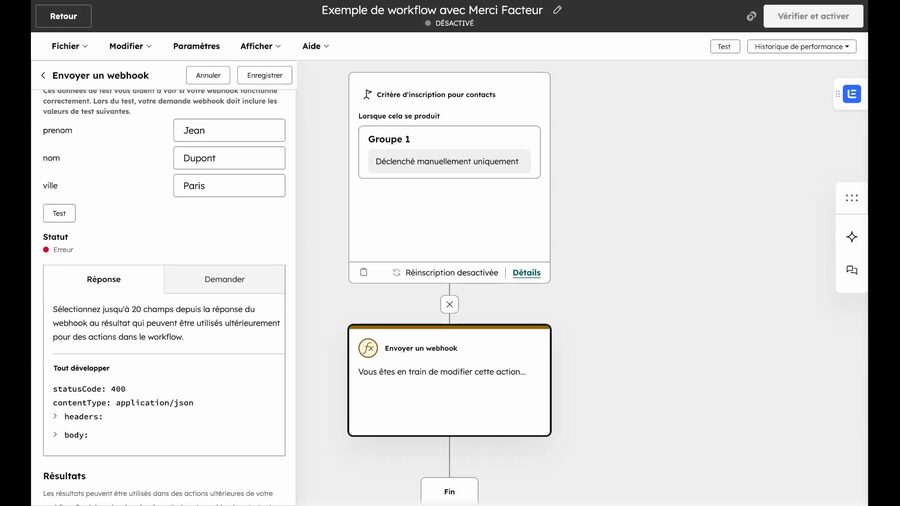Click the nom field containing Dupont
Image resolution: width=900 pixels, height=506 pixels.
(229, 158)
